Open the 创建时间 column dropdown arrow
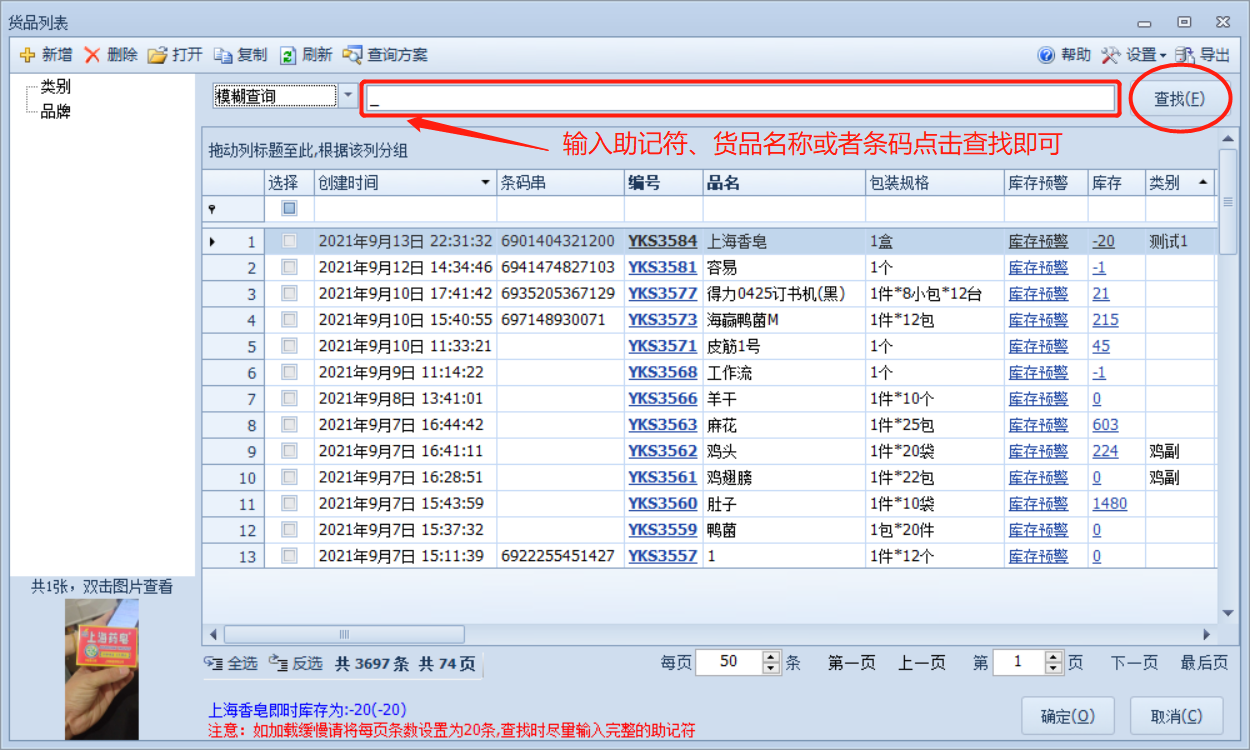The image size is (1250, 750). 486,183
